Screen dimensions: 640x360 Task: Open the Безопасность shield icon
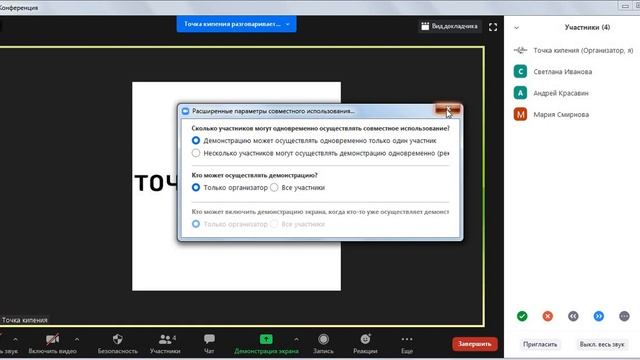click(x=118, y=339)
